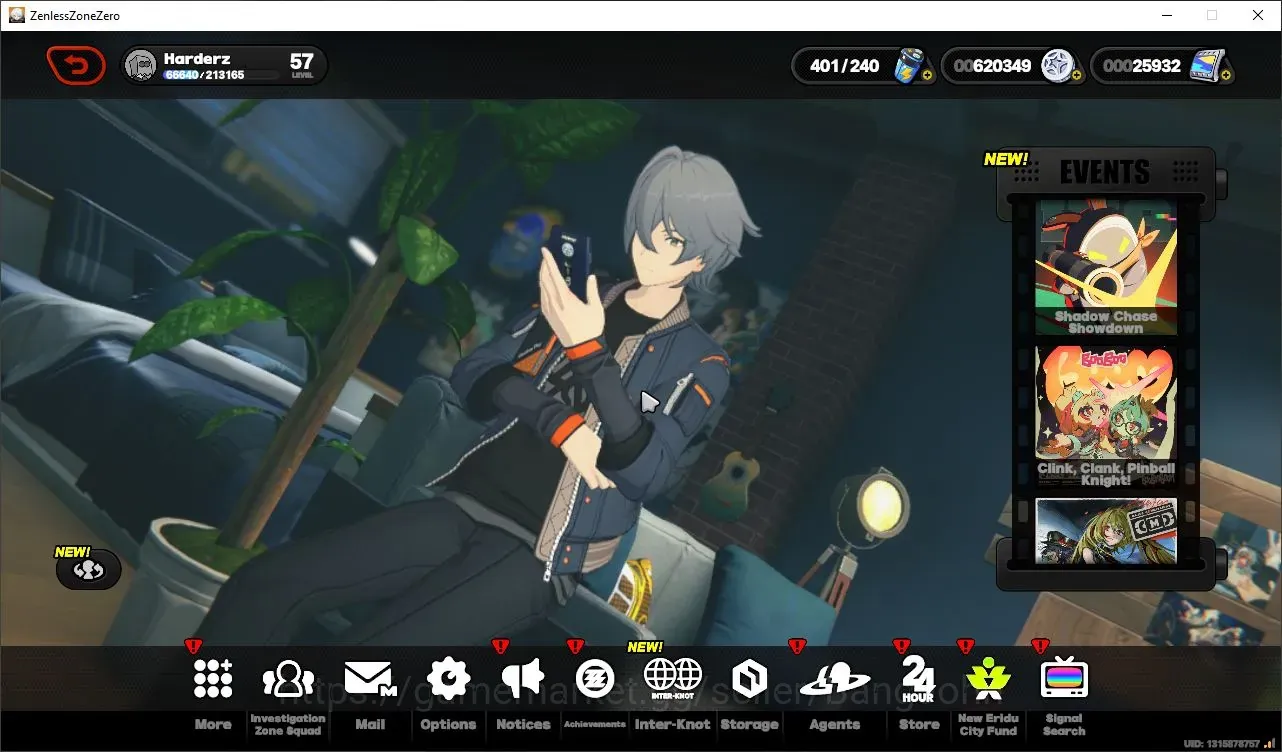Open the 24 Hour Store icon
Viewport: 1282px width, 752px height.
918,679
